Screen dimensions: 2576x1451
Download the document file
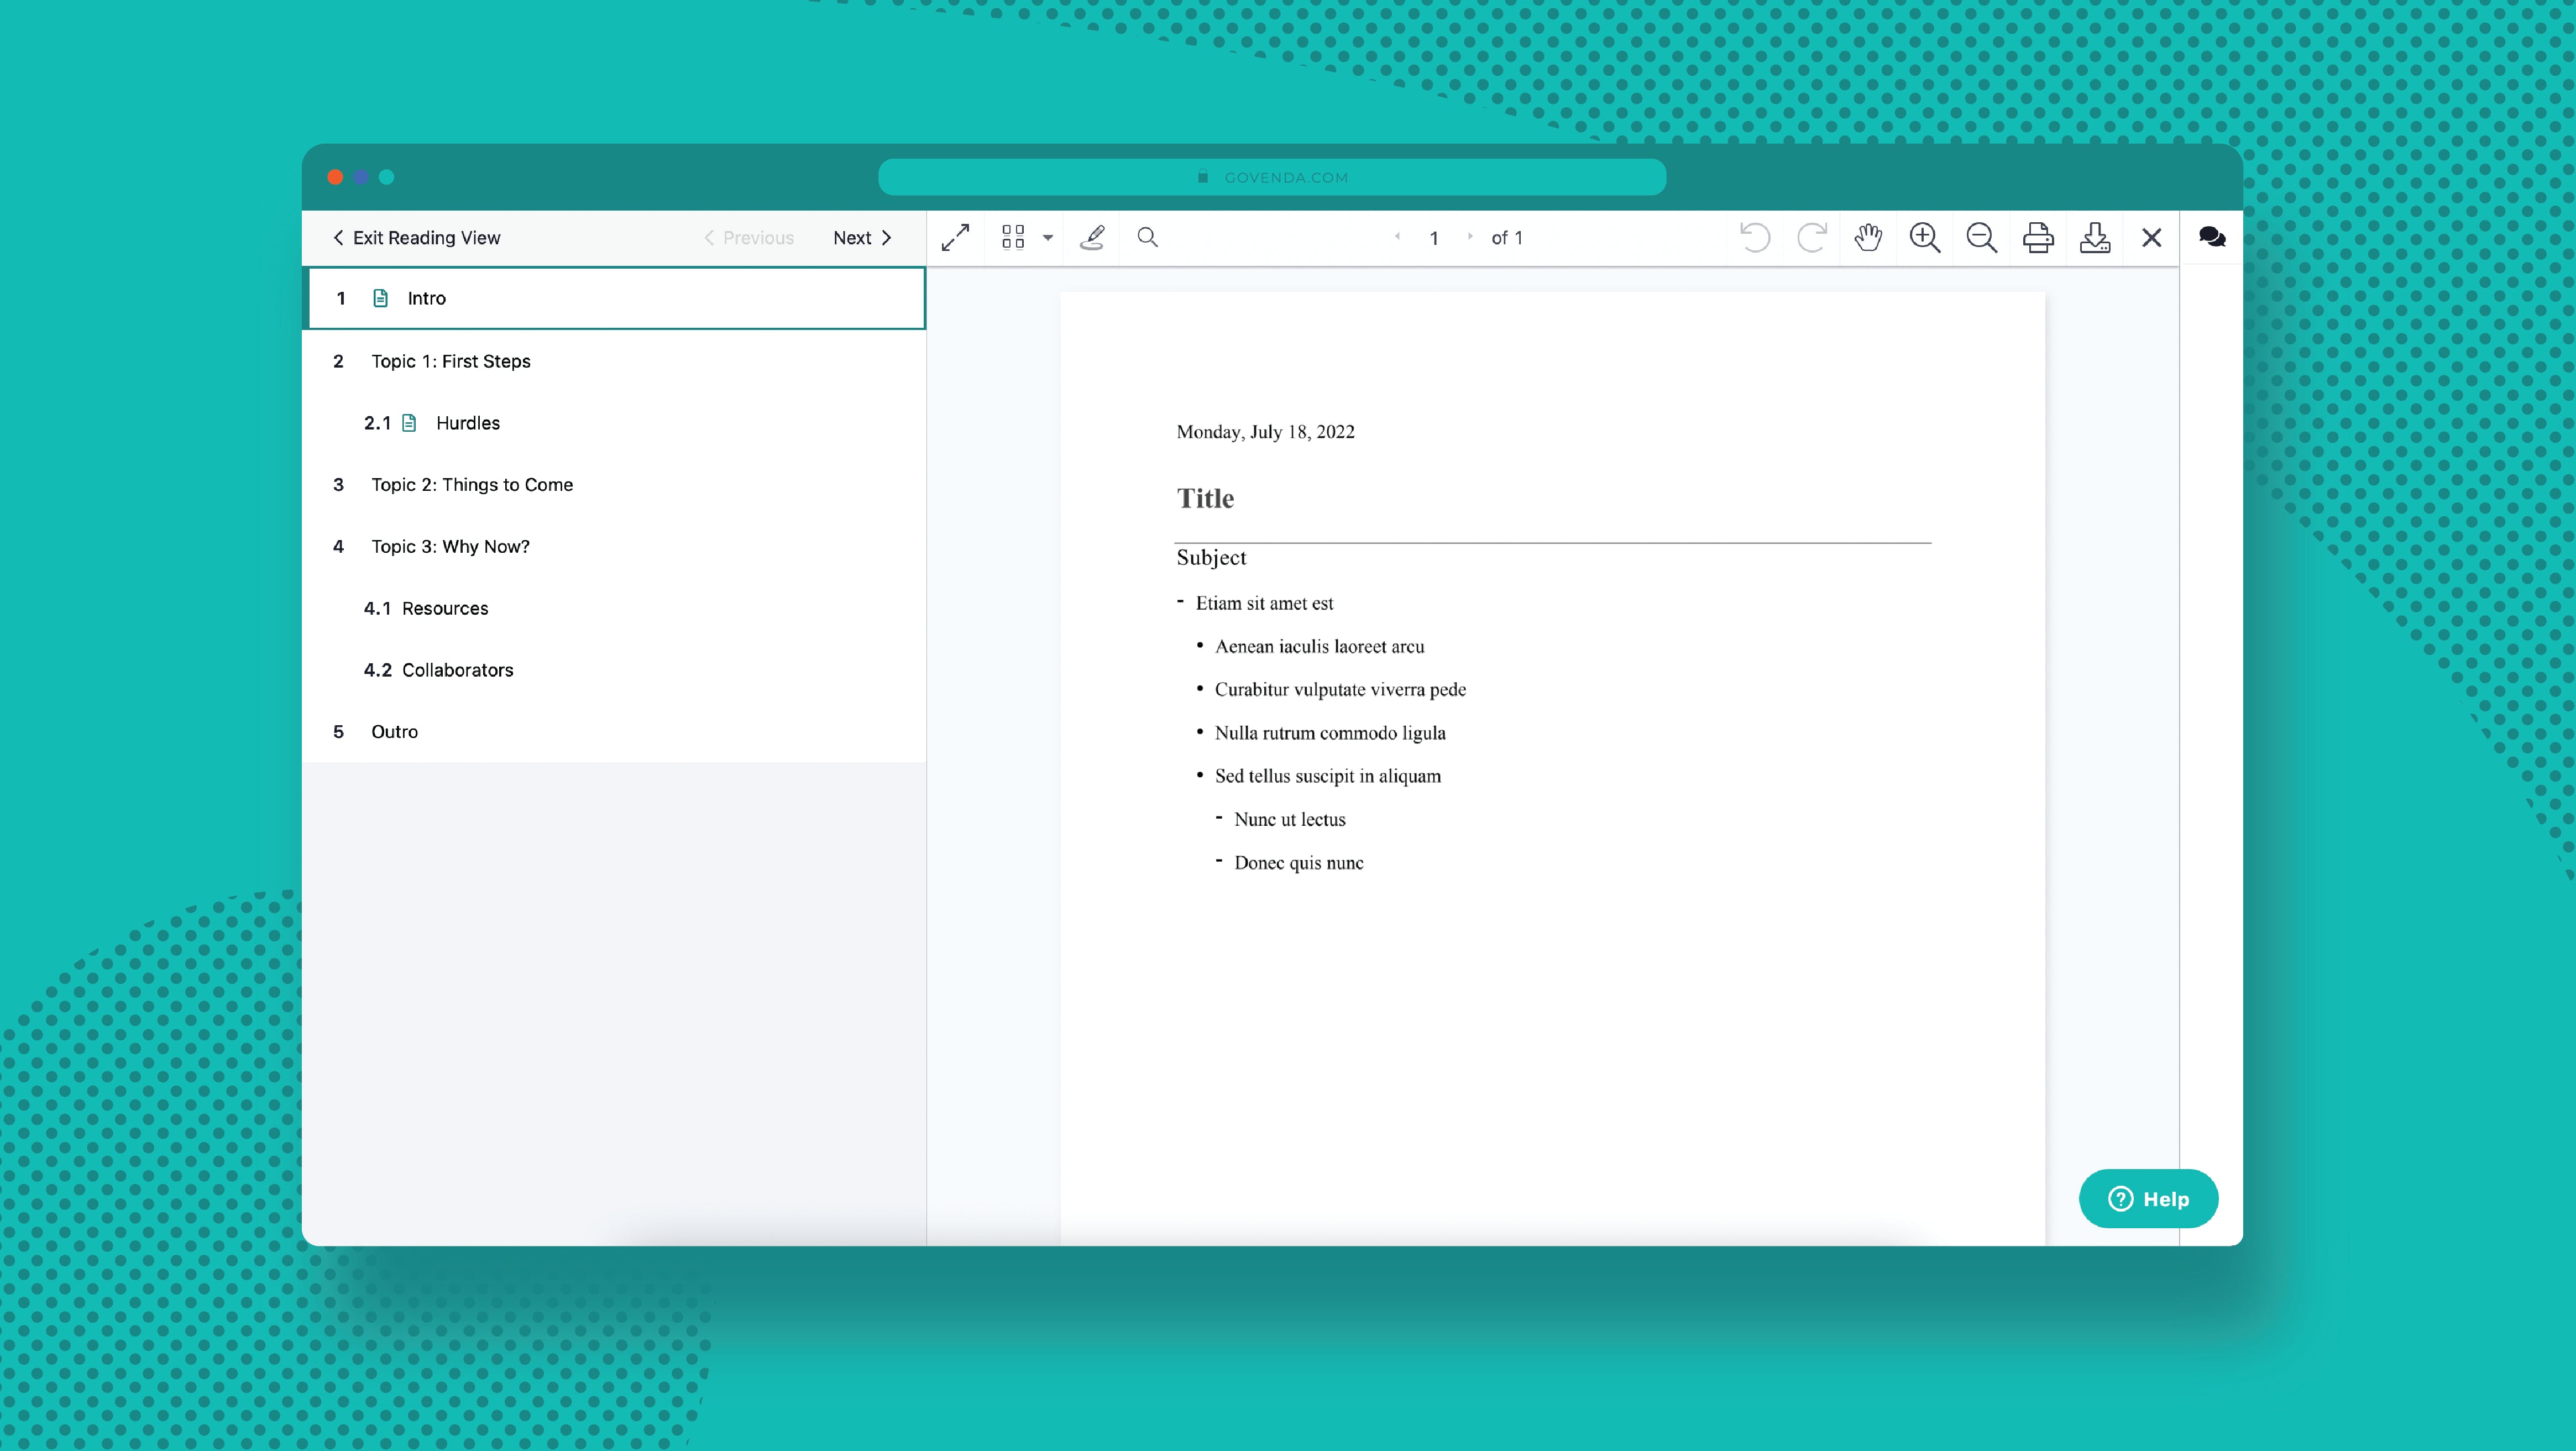(x=2094, y=237)
